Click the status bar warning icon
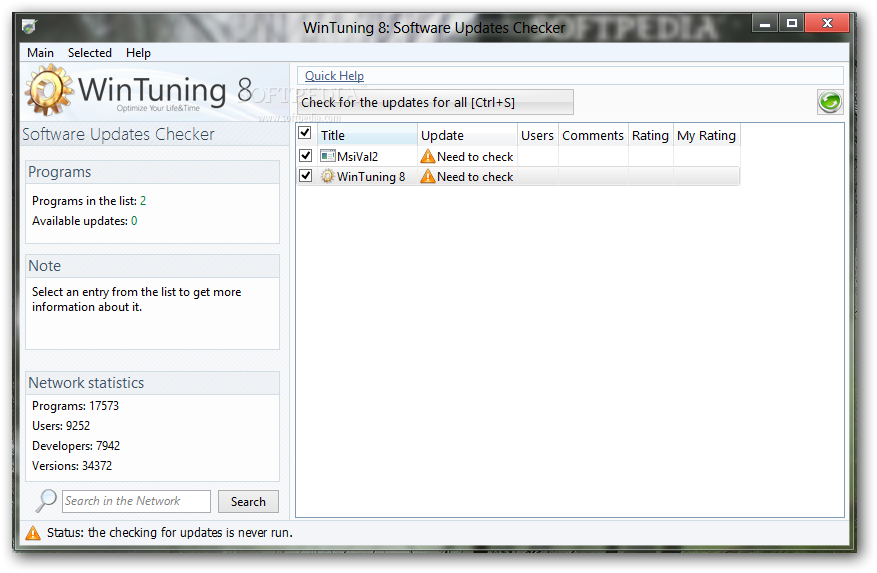The image size is (877, 573). click(33, 533)
